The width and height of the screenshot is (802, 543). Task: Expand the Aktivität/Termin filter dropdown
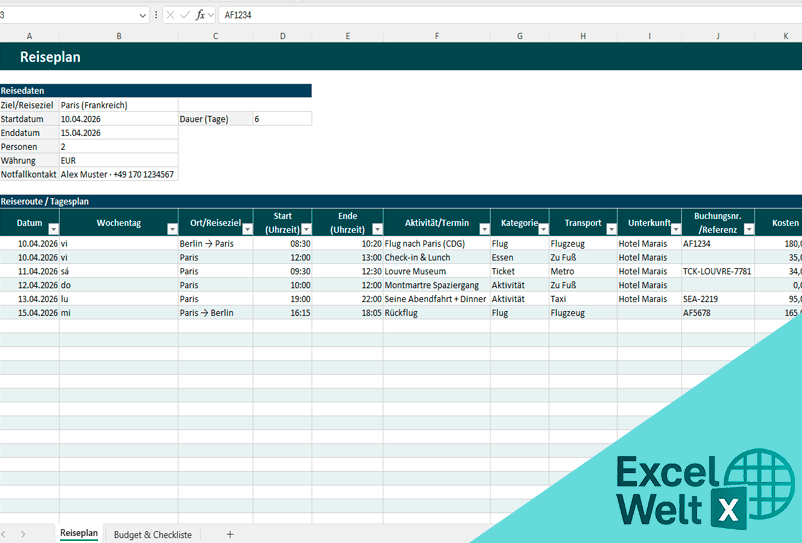[483, 229]
